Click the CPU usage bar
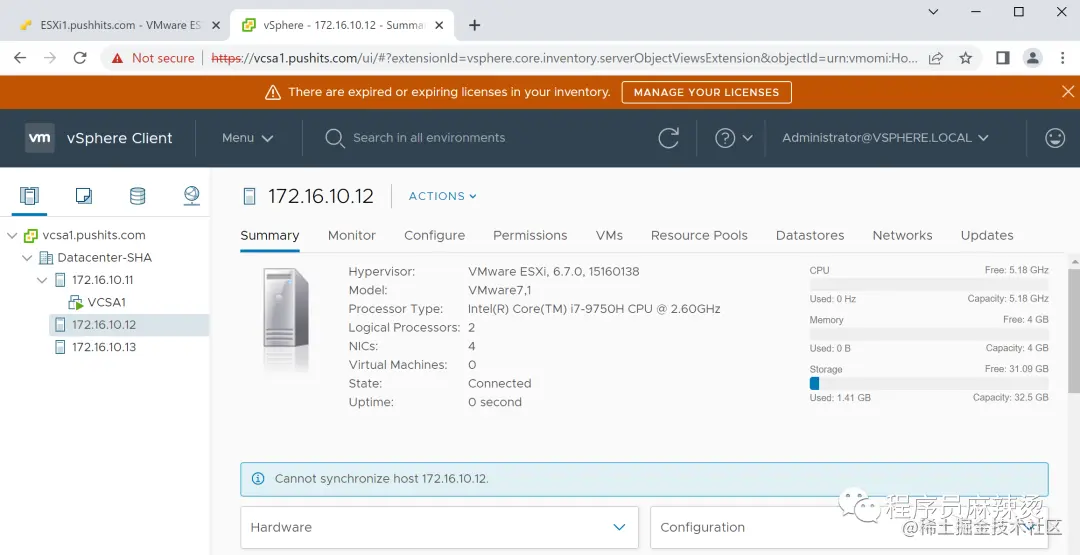Screen dimensions: 1080x555 pos(929,284)
